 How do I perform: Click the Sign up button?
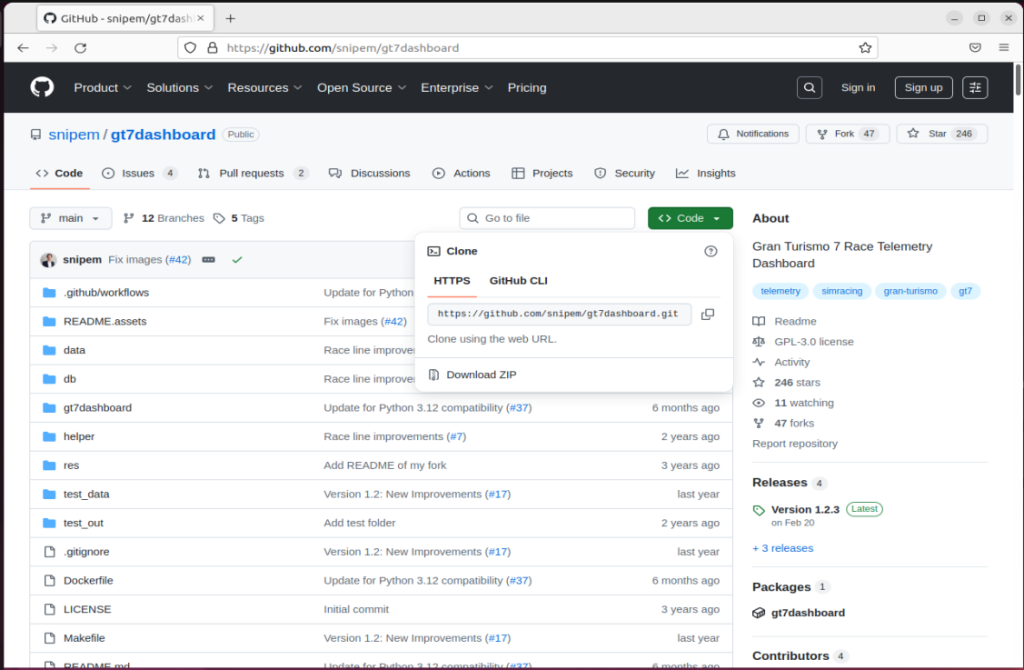tap(923, 88)
